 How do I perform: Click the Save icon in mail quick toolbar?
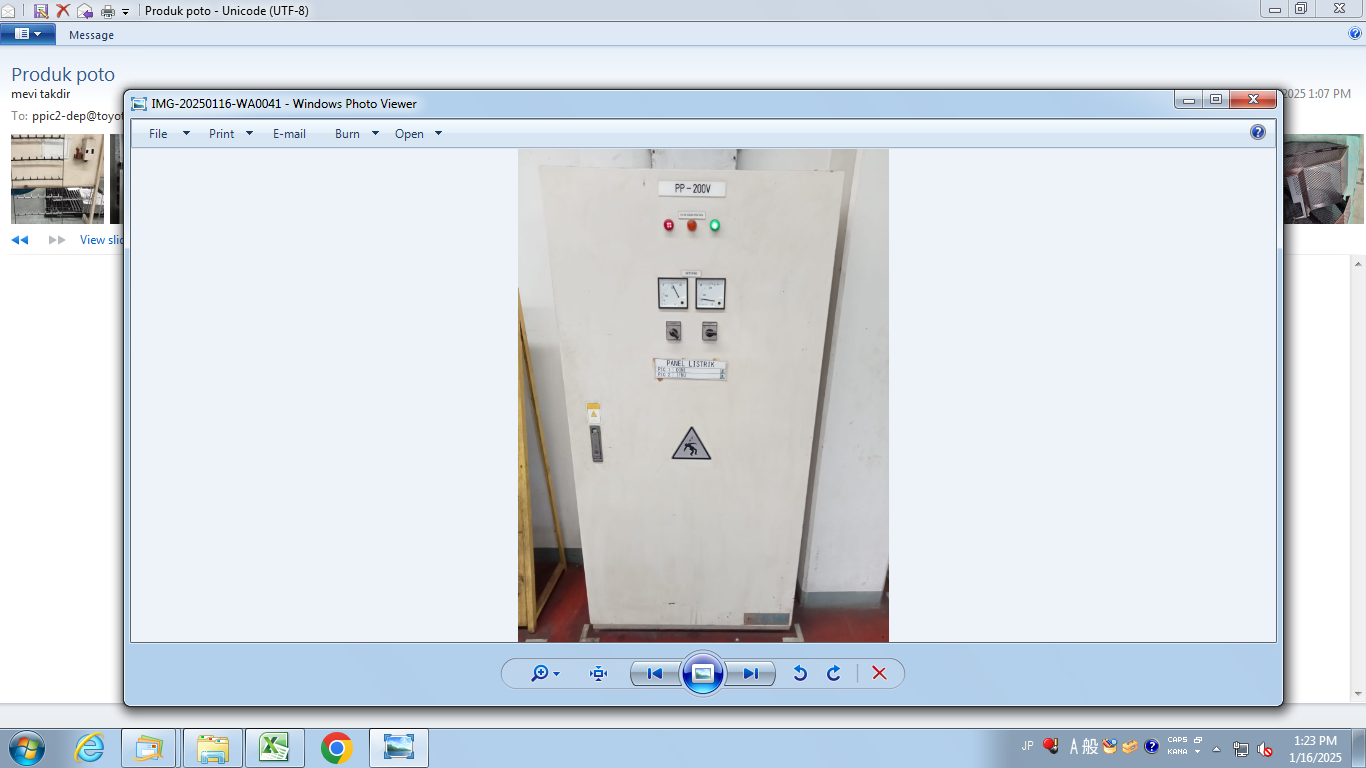tap(41, 10)
